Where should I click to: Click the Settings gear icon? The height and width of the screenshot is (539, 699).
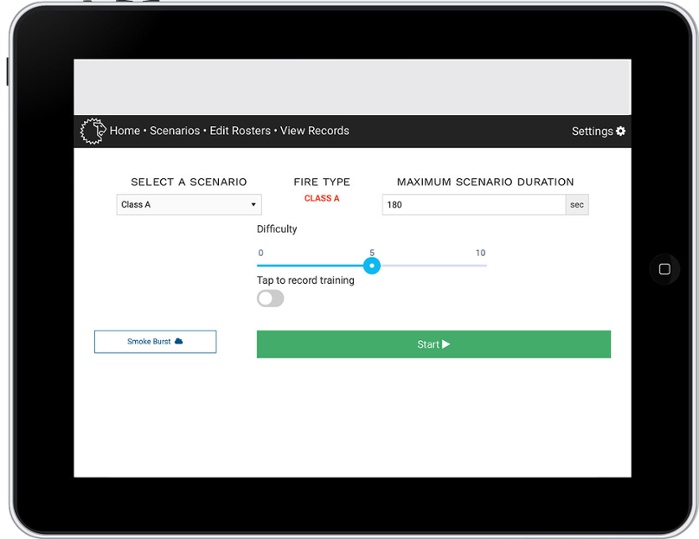[x=621, y=131]
